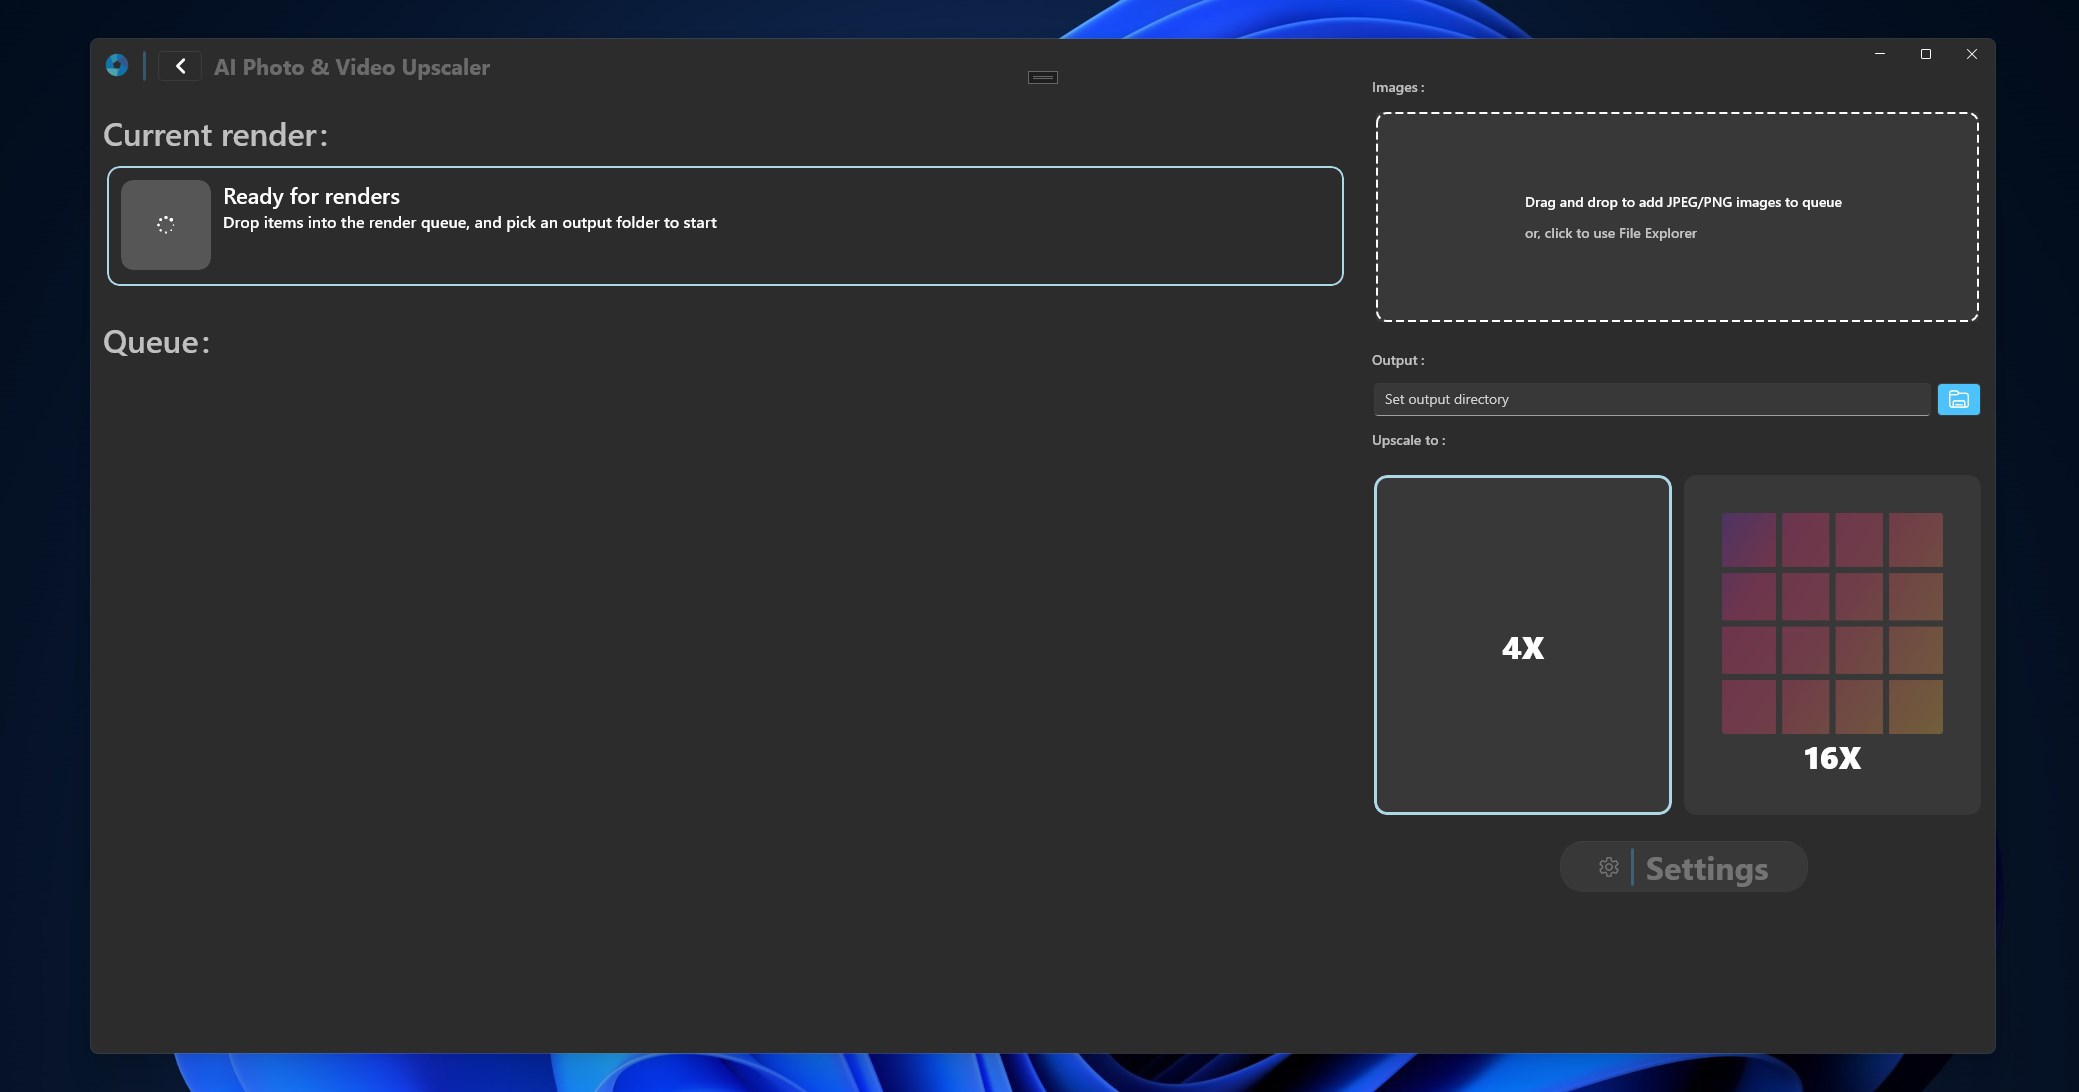This screenshot has height=1092, width=2079.
Task: Click to use File Explorer for adding images
Action: [1610, 233]
